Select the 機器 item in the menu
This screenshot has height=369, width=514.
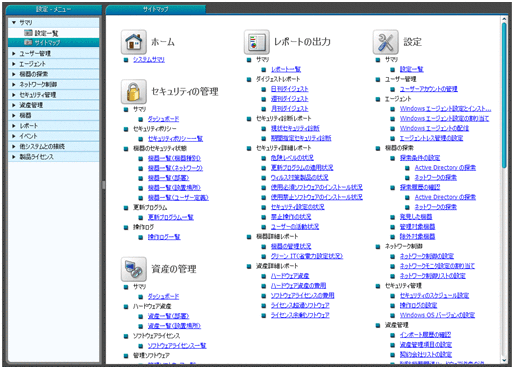(53, 115)
